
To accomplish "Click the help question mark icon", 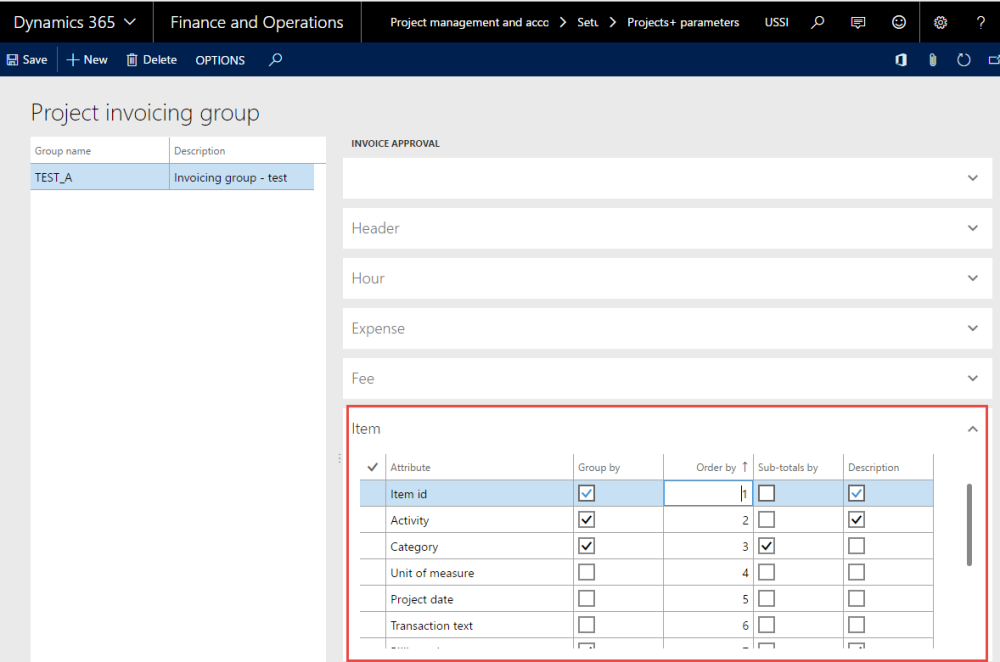I will 979,21.
